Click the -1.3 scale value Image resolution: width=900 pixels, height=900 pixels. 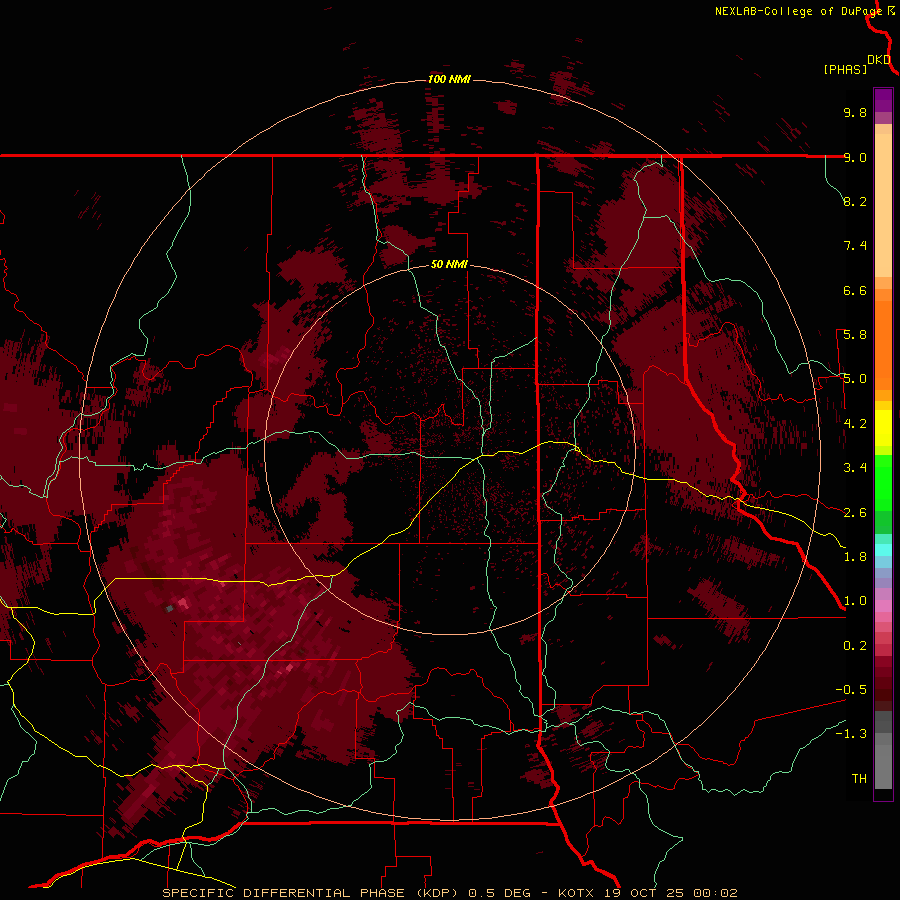pyautogui.click(x=851, y=734)
